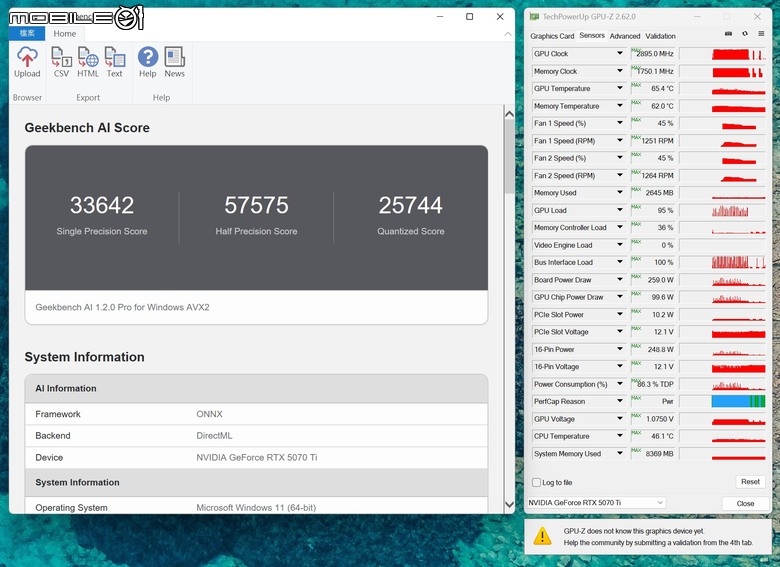
Task: Click the 259.0 W Board Power value
Action: pos(661,280)
